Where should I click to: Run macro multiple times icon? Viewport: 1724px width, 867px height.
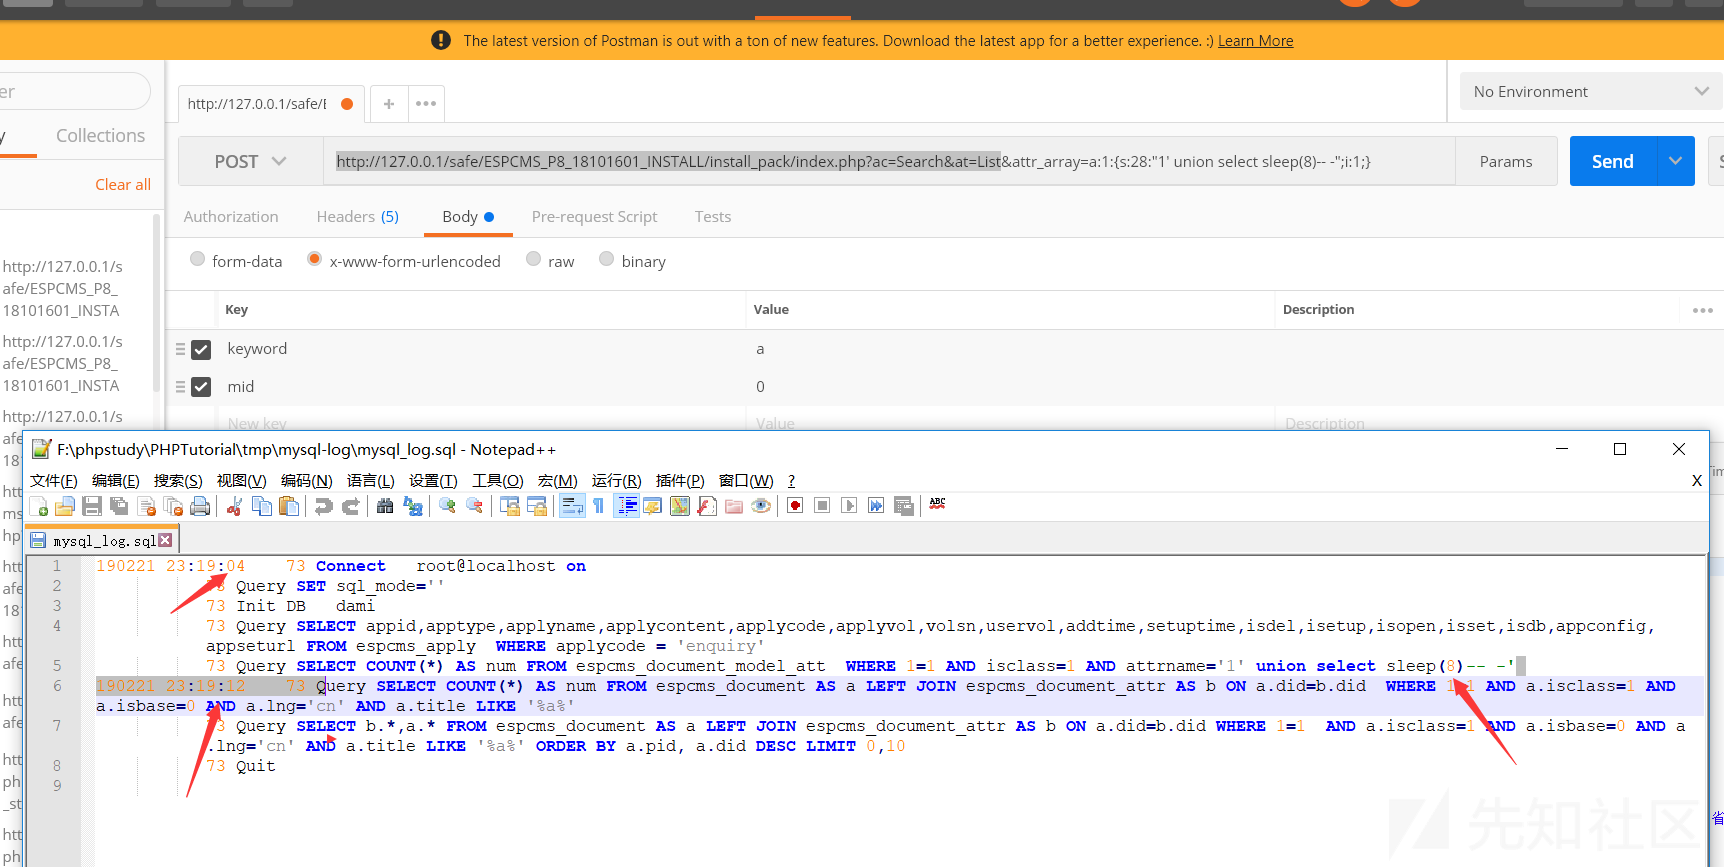click(x=876, y=506)
